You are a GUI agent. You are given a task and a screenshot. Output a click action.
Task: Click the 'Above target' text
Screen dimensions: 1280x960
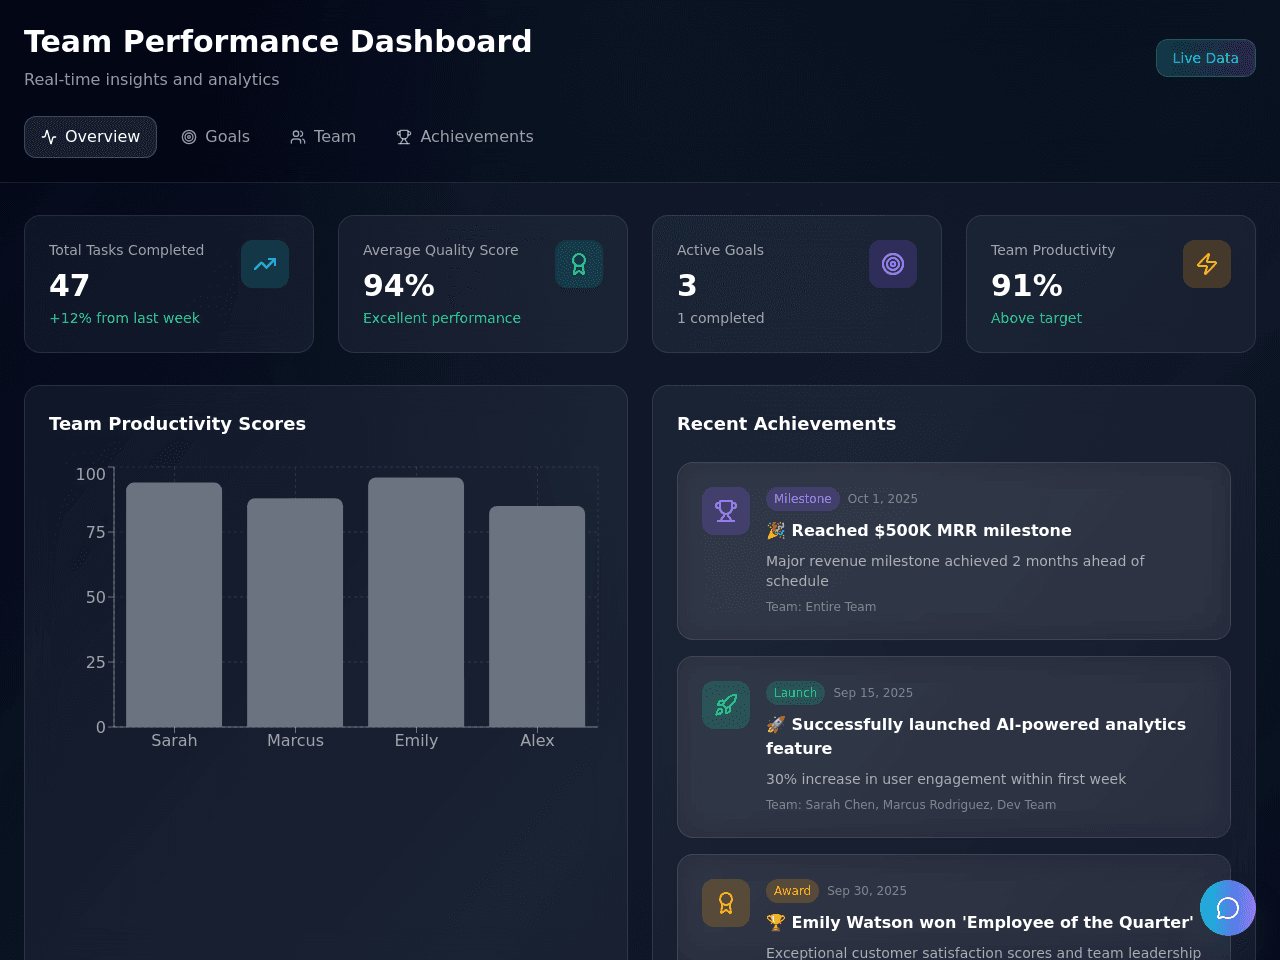(x=1036, y=318)
